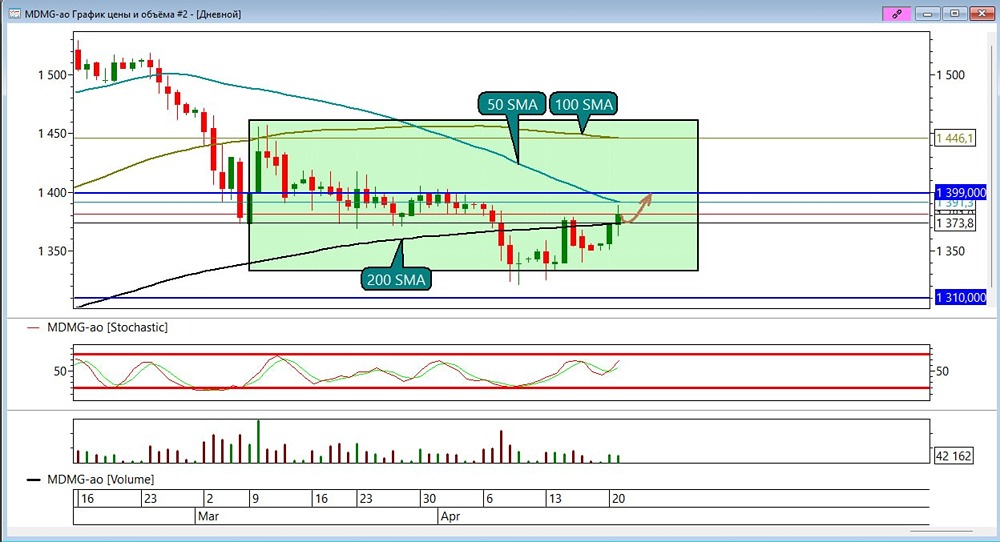Maximize the MDMG-ao chart window
Viewport: 1000px width, 542px height.
pyautogui.click(x=954, y=13)
